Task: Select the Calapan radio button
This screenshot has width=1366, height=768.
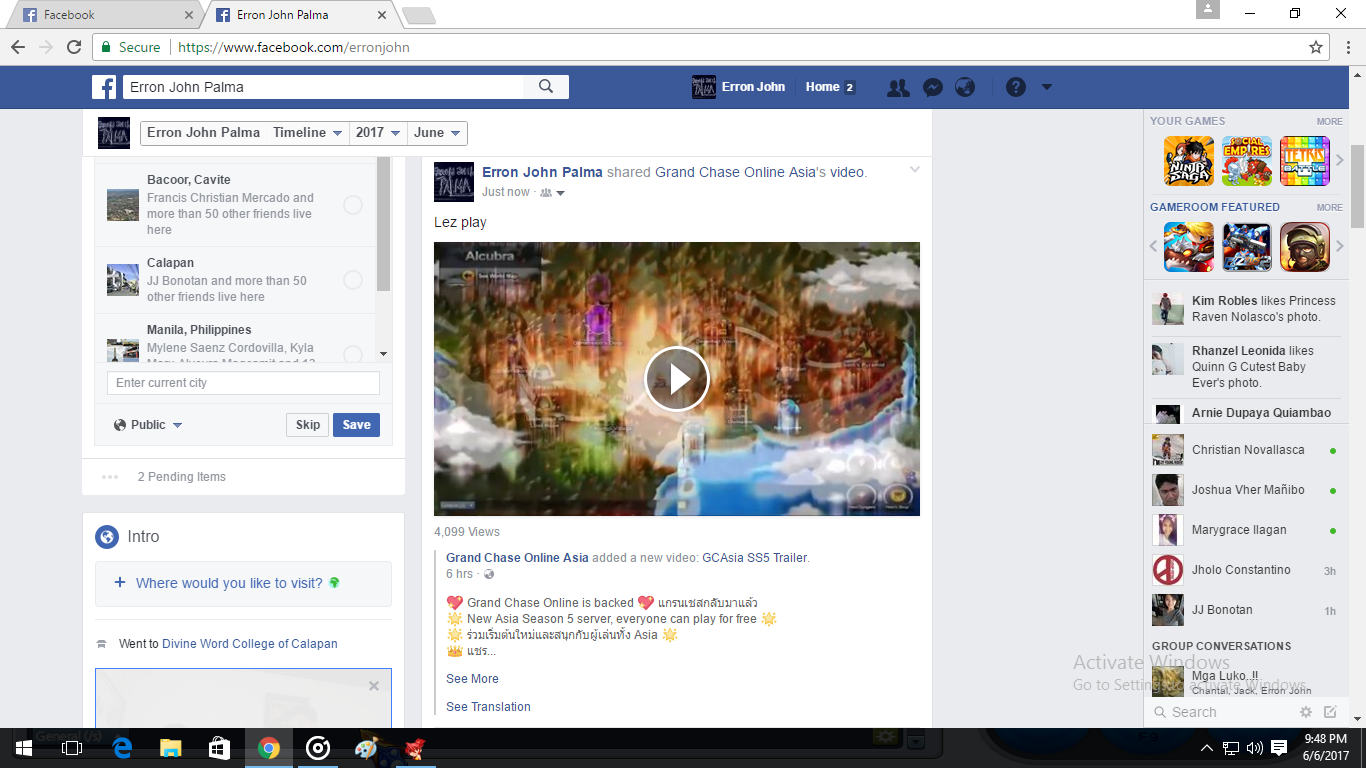Action: (353, 280)
